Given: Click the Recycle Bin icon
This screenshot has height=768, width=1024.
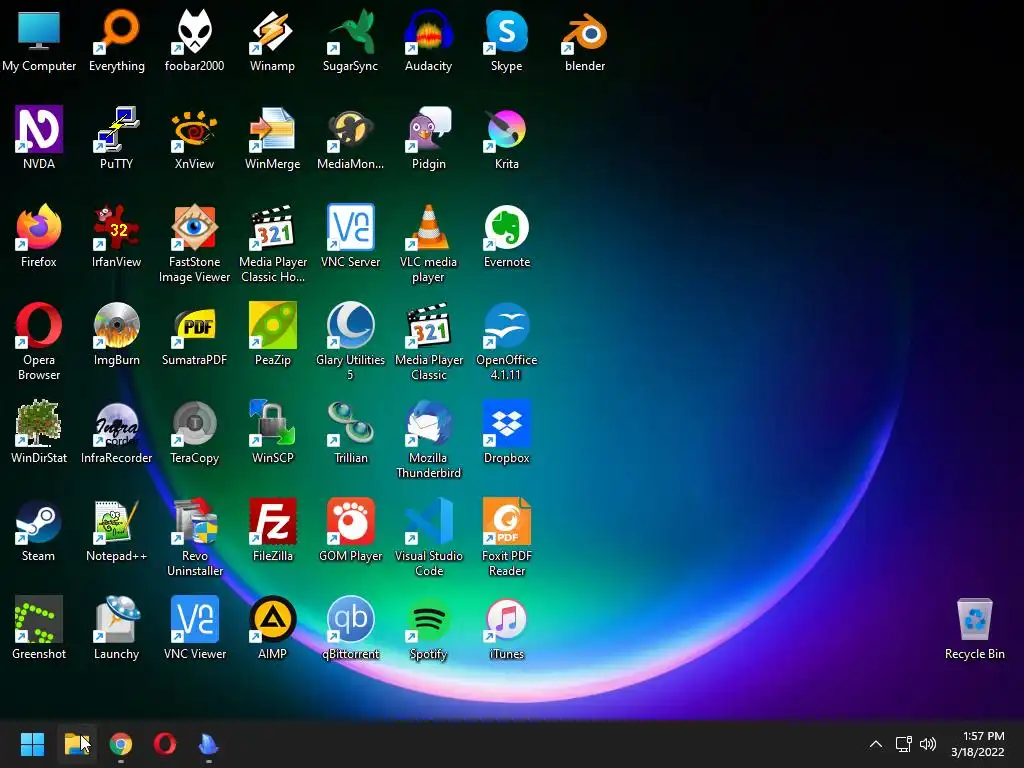Looking at the screenshot, I should pos(974,619).
